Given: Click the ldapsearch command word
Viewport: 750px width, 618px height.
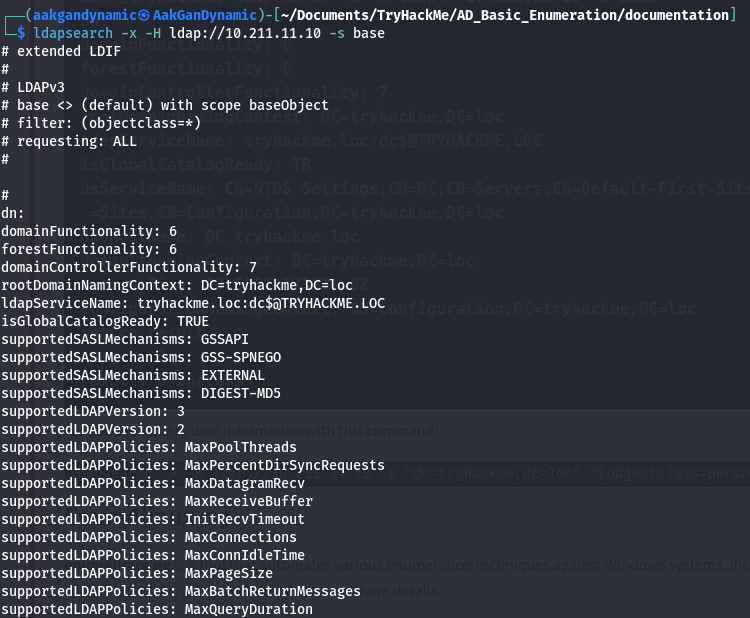Looking at the screenshot, I should [73, 33].
